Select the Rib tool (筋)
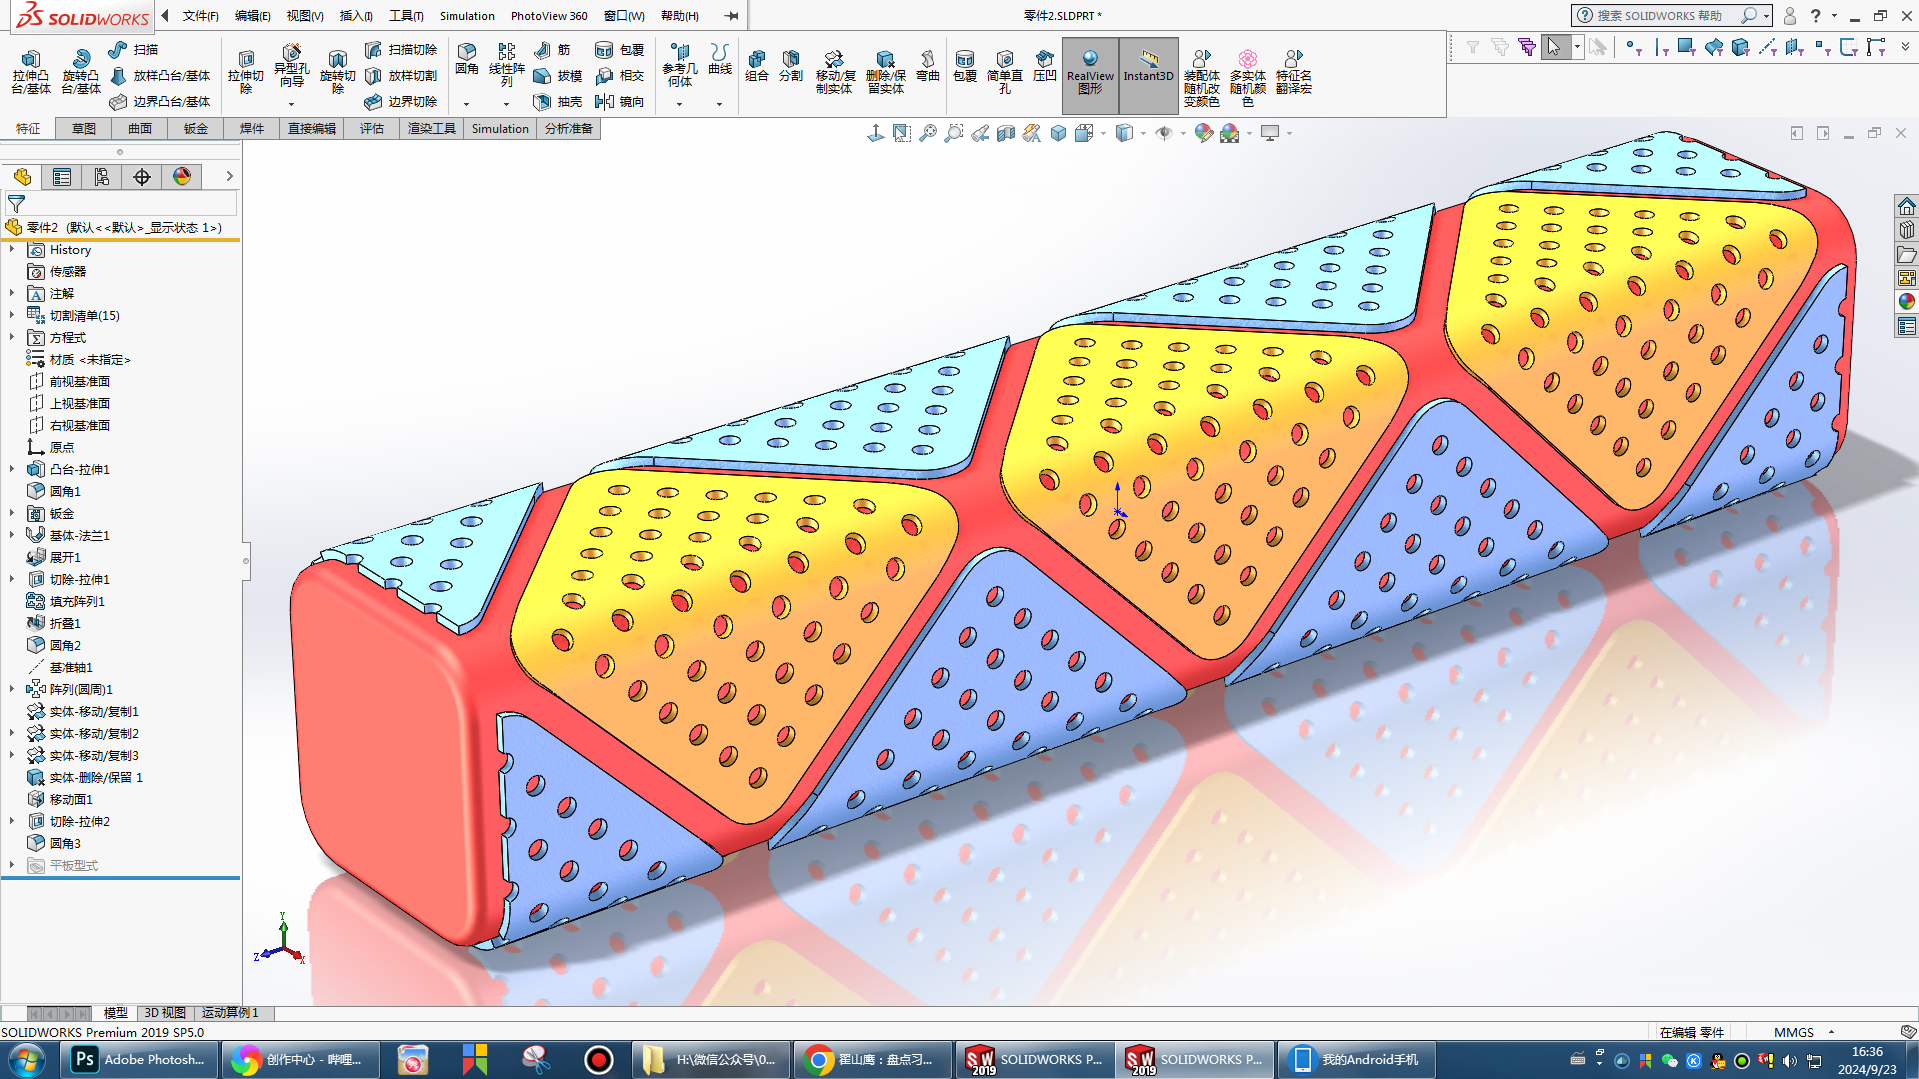1919x1079 pixels. click(x=553, y=49)
